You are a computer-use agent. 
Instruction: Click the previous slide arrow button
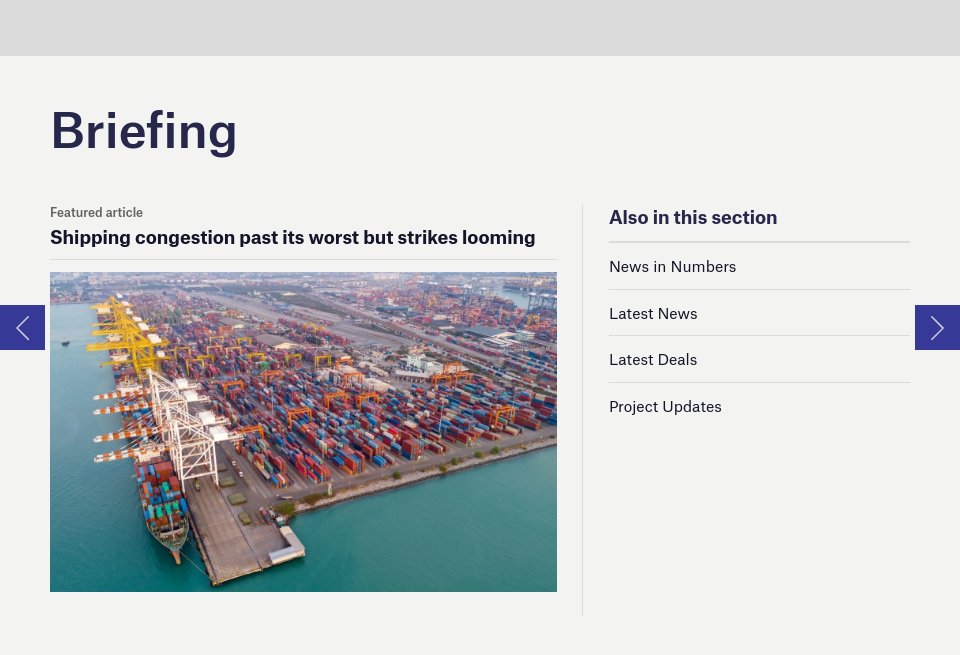pyautogui.click(x=22, y=327)
